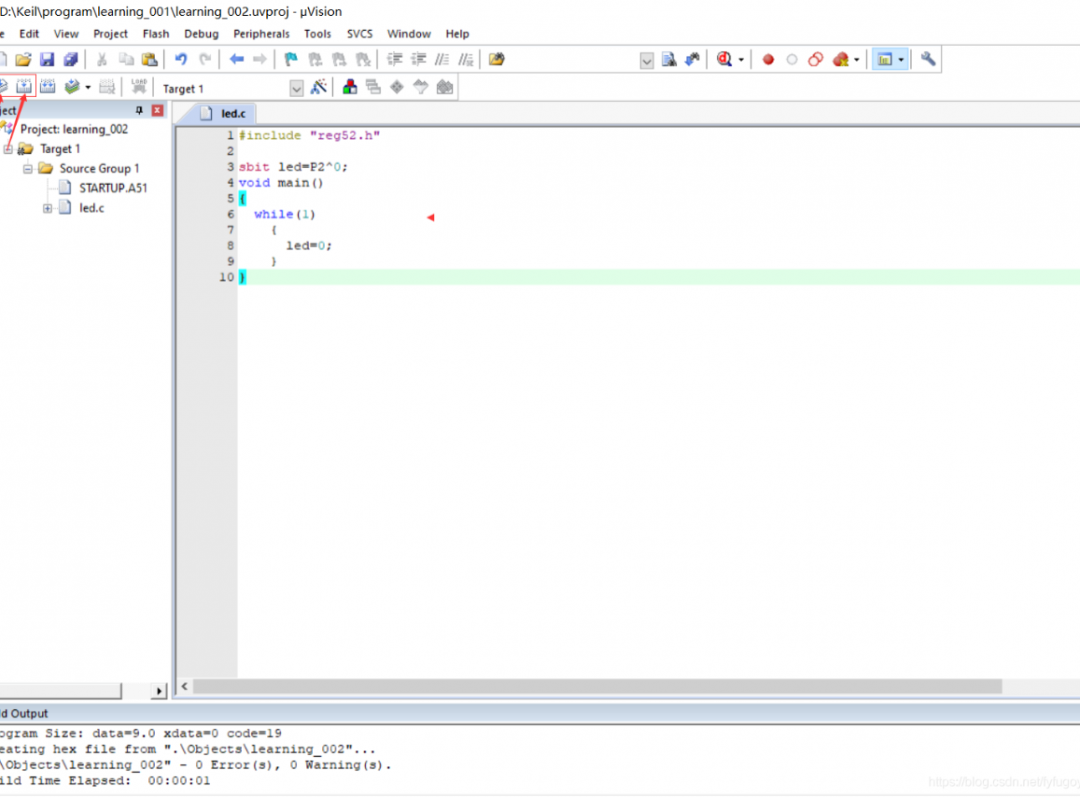Click the editor horizontal scrollbar thumb
The width and height of the screenshot is (1080, 797).
pos(597,687)
